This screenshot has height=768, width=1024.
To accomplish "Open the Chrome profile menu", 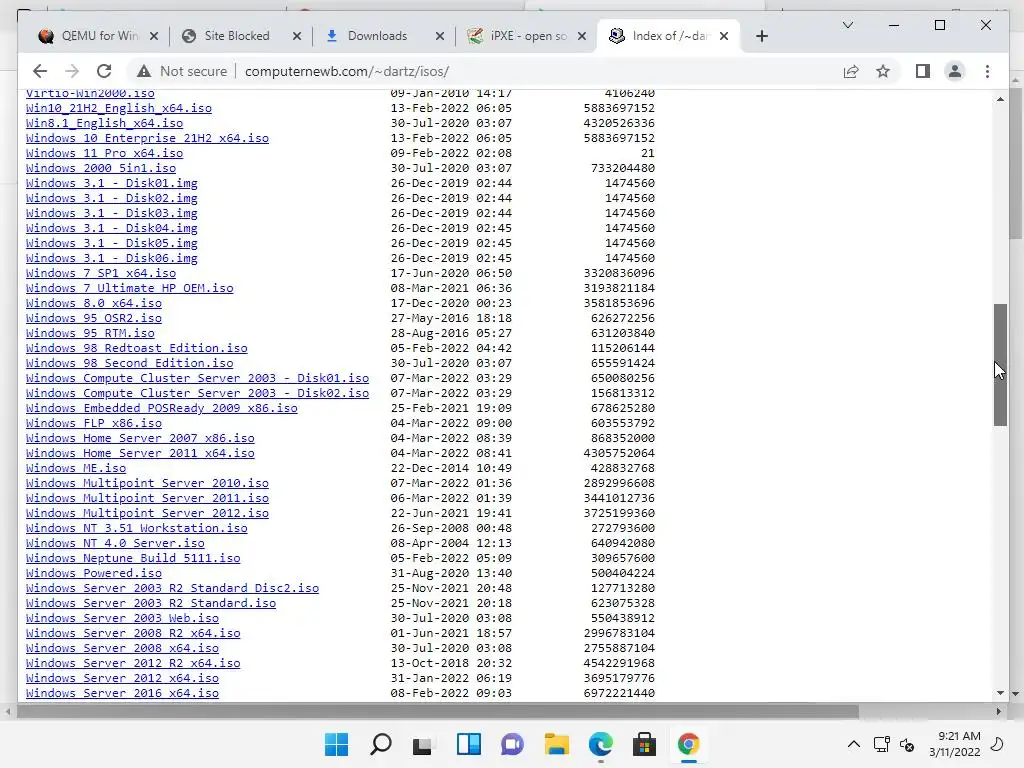I will point(955,71).
